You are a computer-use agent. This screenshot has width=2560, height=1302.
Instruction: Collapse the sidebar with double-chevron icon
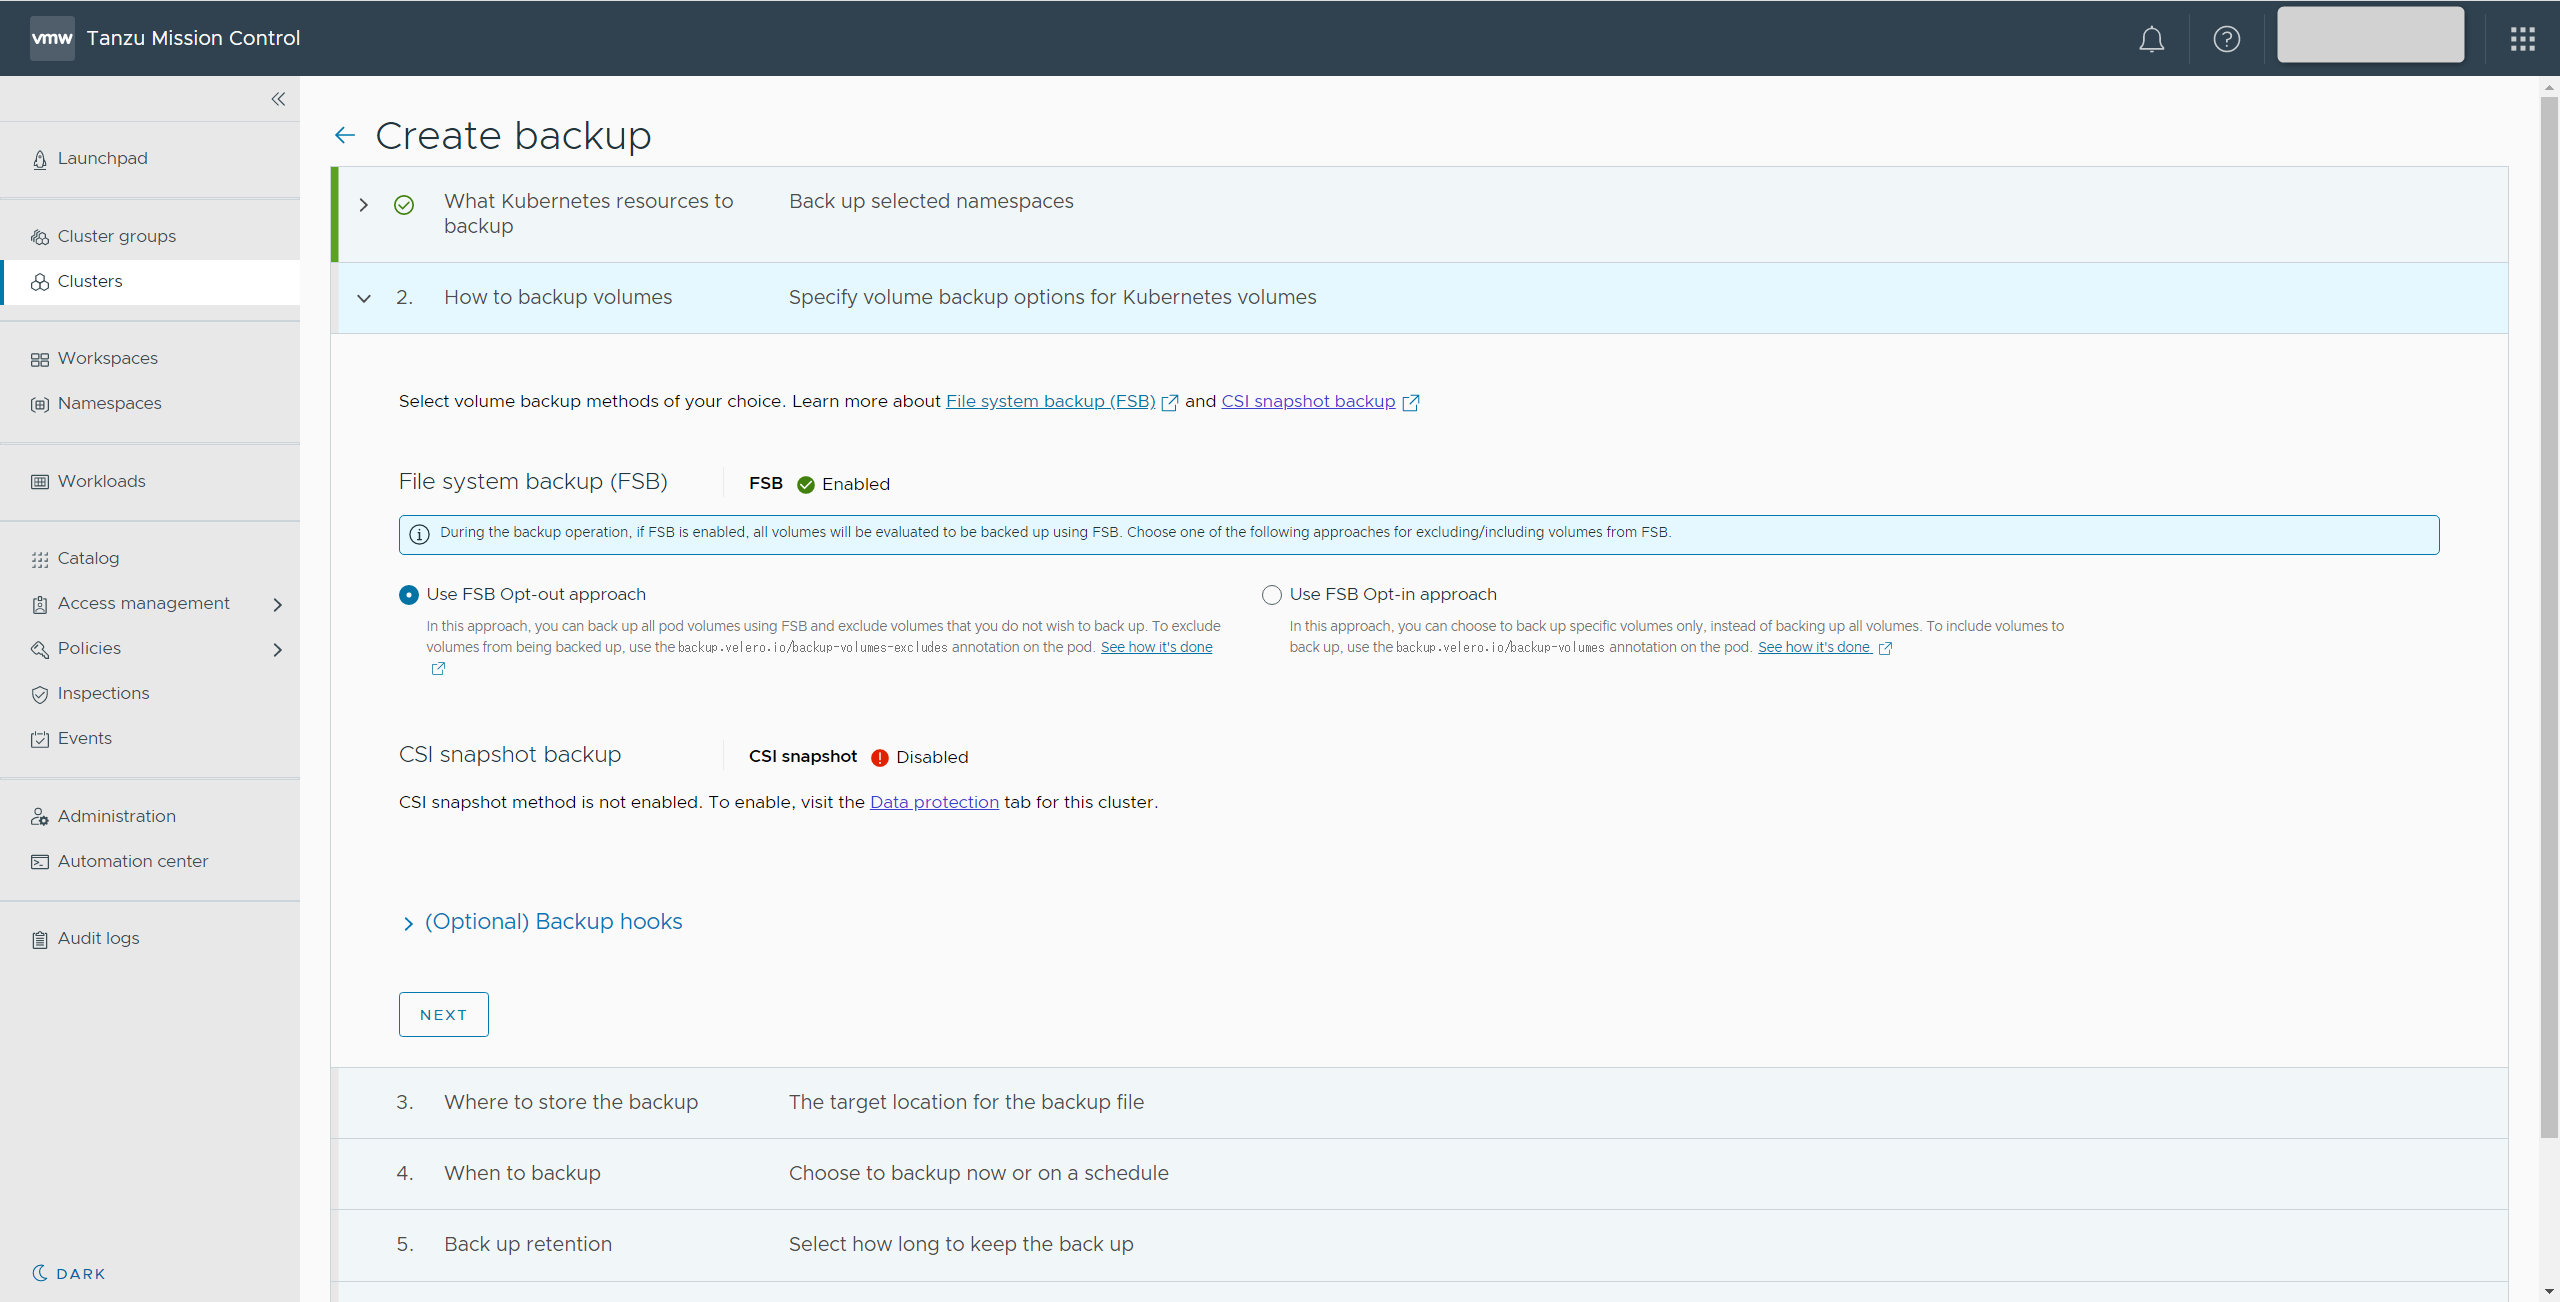pyautogui.click(x=278, y=99)
